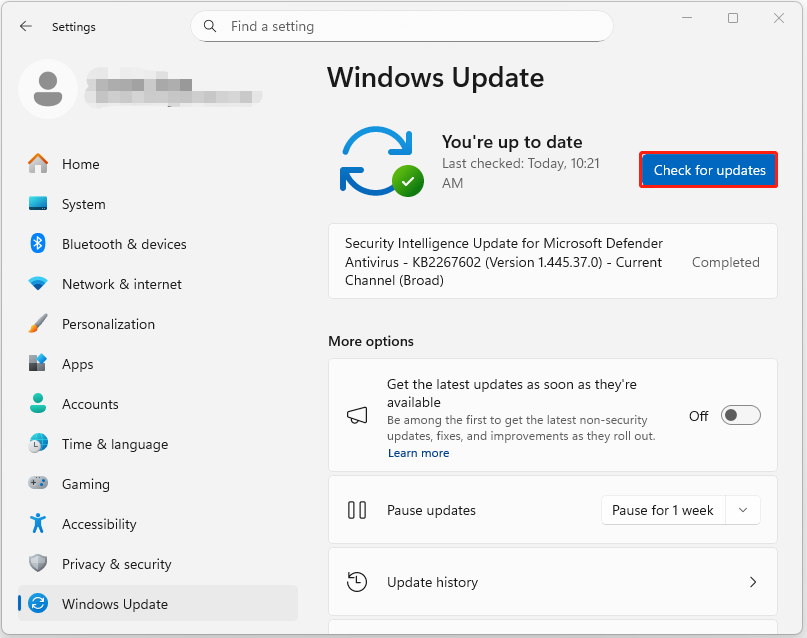The width and height of the screenshot is (807, 638).
Task: Open the Learn more link
Action: [418, 453]
